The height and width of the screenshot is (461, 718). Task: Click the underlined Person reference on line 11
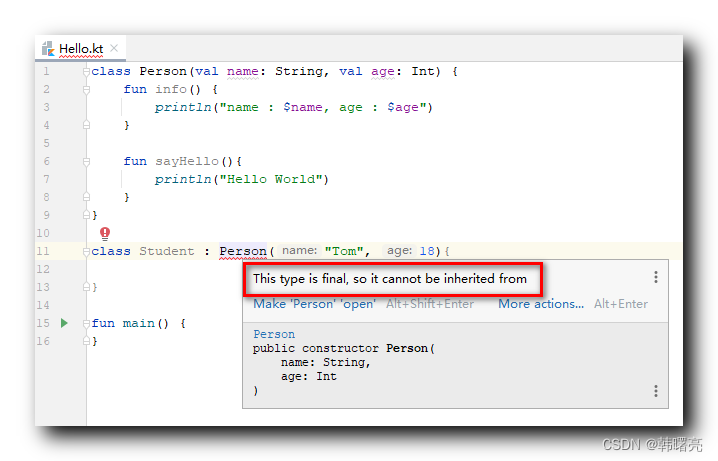point(243,251)
